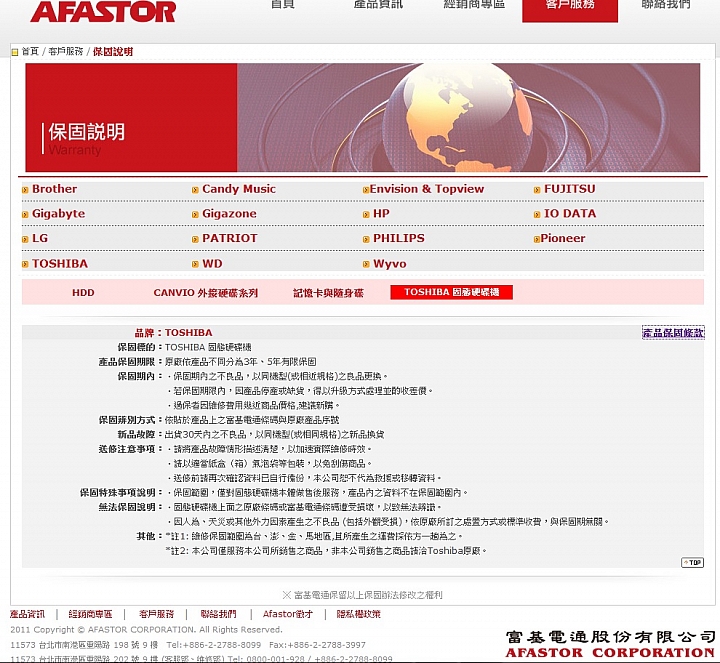
Task: Click the footer 客戶服務 link
Action: pyautogui.click(x=157, y=614)
